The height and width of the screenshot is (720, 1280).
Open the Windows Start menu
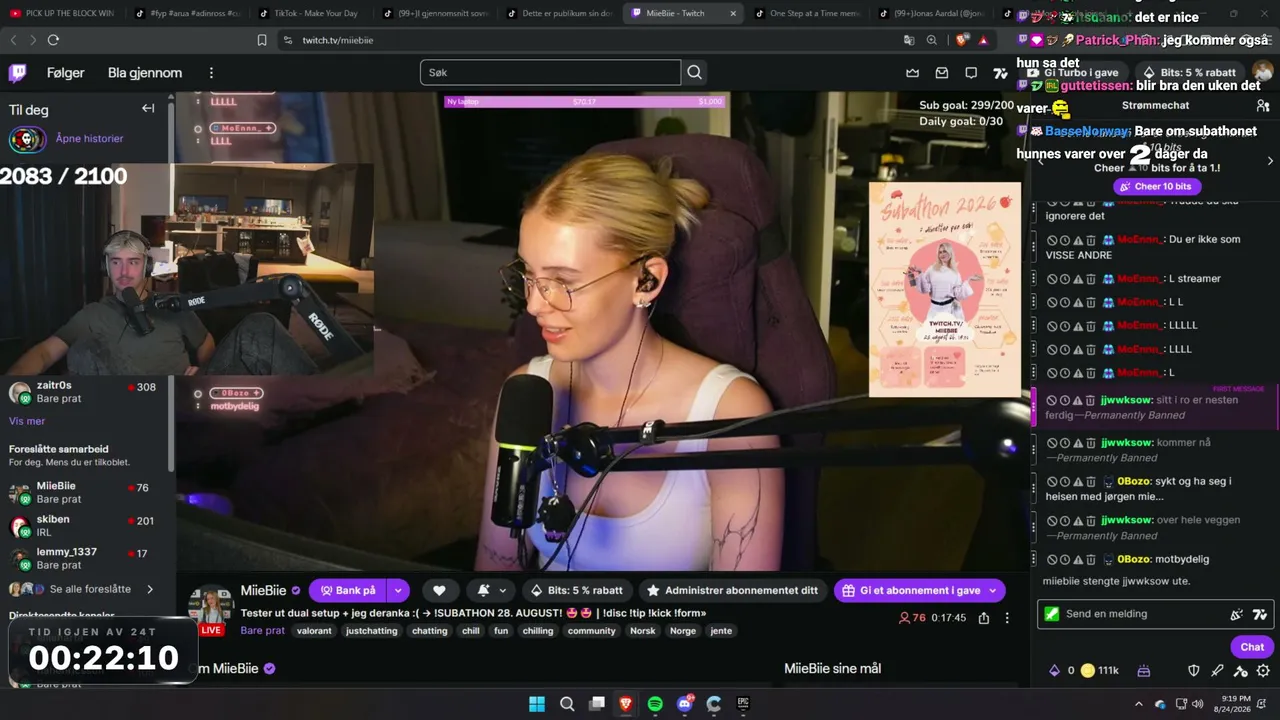tap(537, 704)
